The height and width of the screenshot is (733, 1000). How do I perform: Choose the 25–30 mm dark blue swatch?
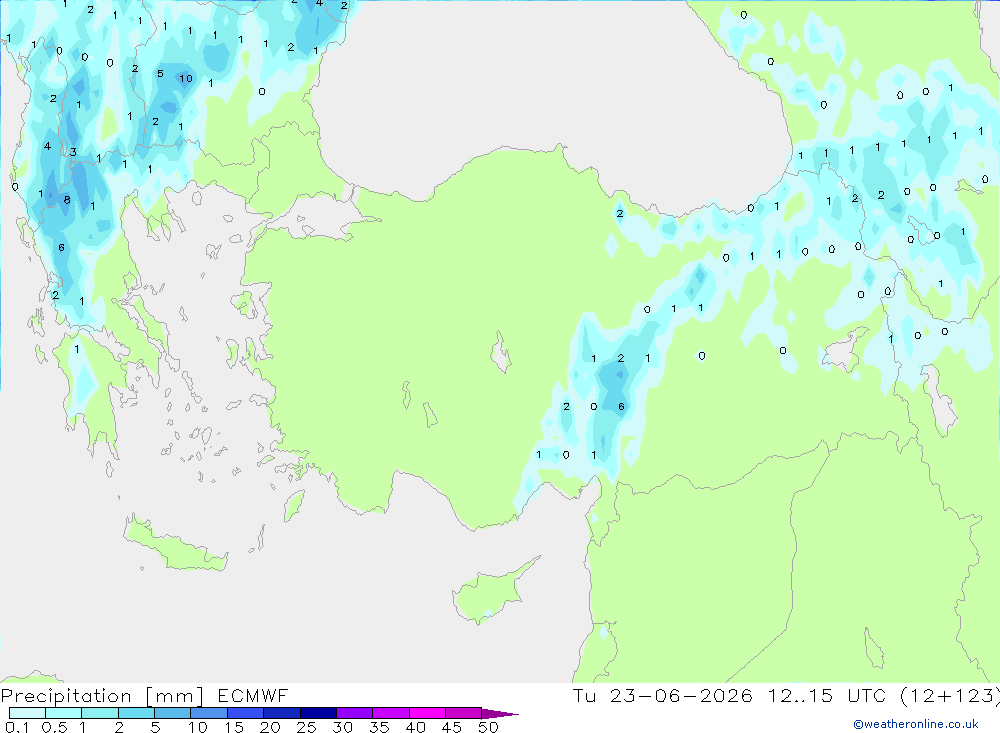tap(318, 713)
